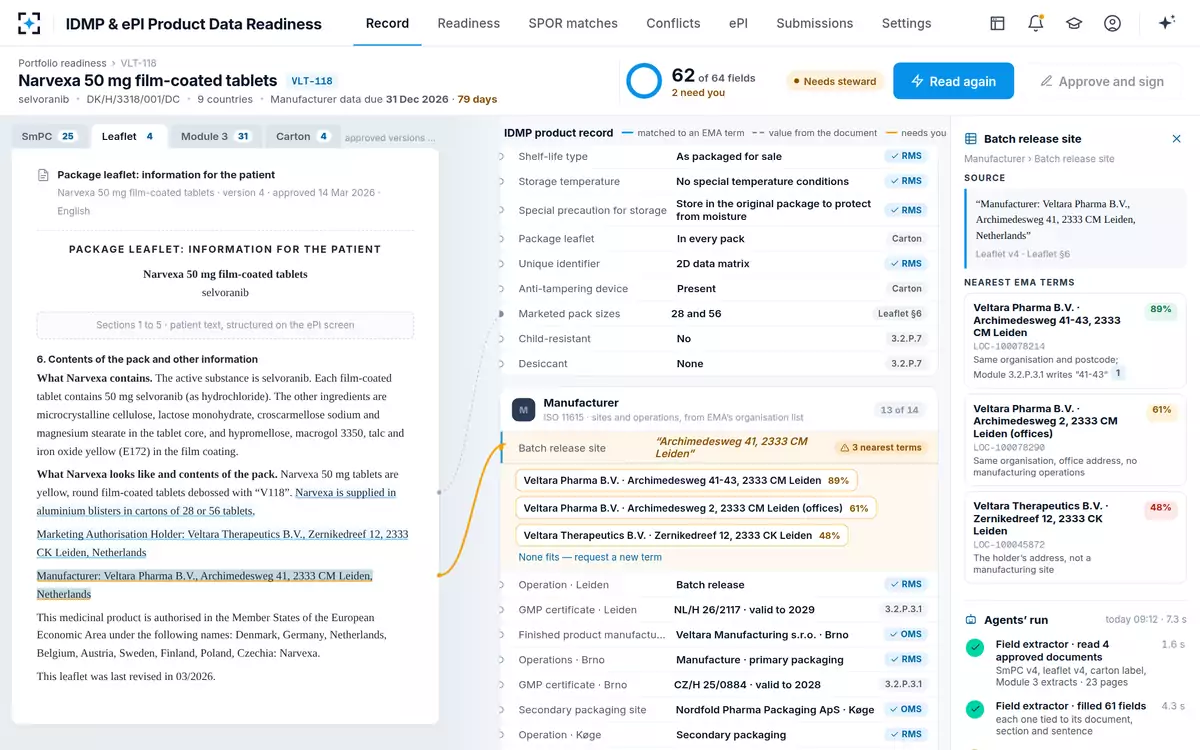This screenshot has height=750, width=1200.
Task: Open the graduation cap learning icon
Action: (1074, 23)
